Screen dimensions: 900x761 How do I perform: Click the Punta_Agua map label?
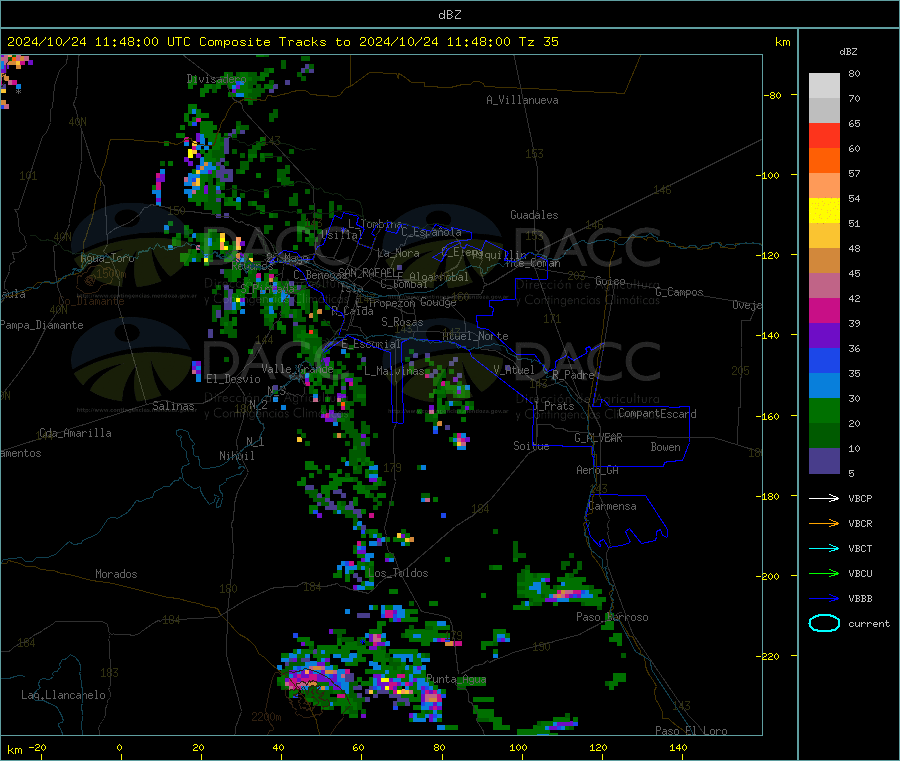456,679
